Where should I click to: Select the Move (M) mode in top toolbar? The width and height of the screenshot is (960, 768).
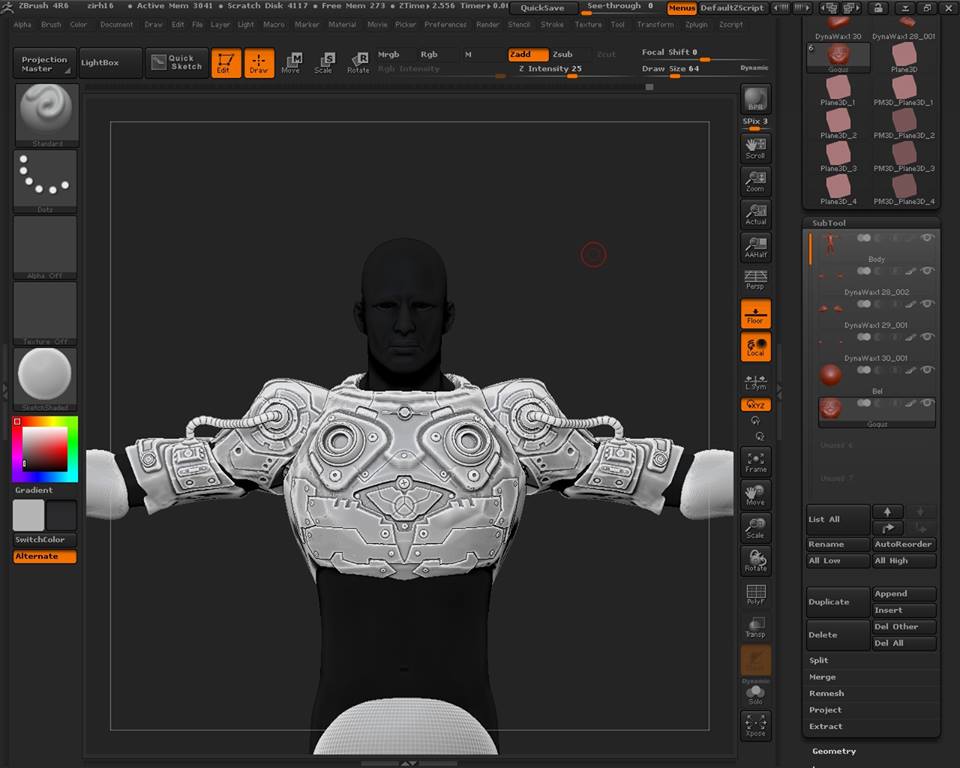tap(291, 63)
